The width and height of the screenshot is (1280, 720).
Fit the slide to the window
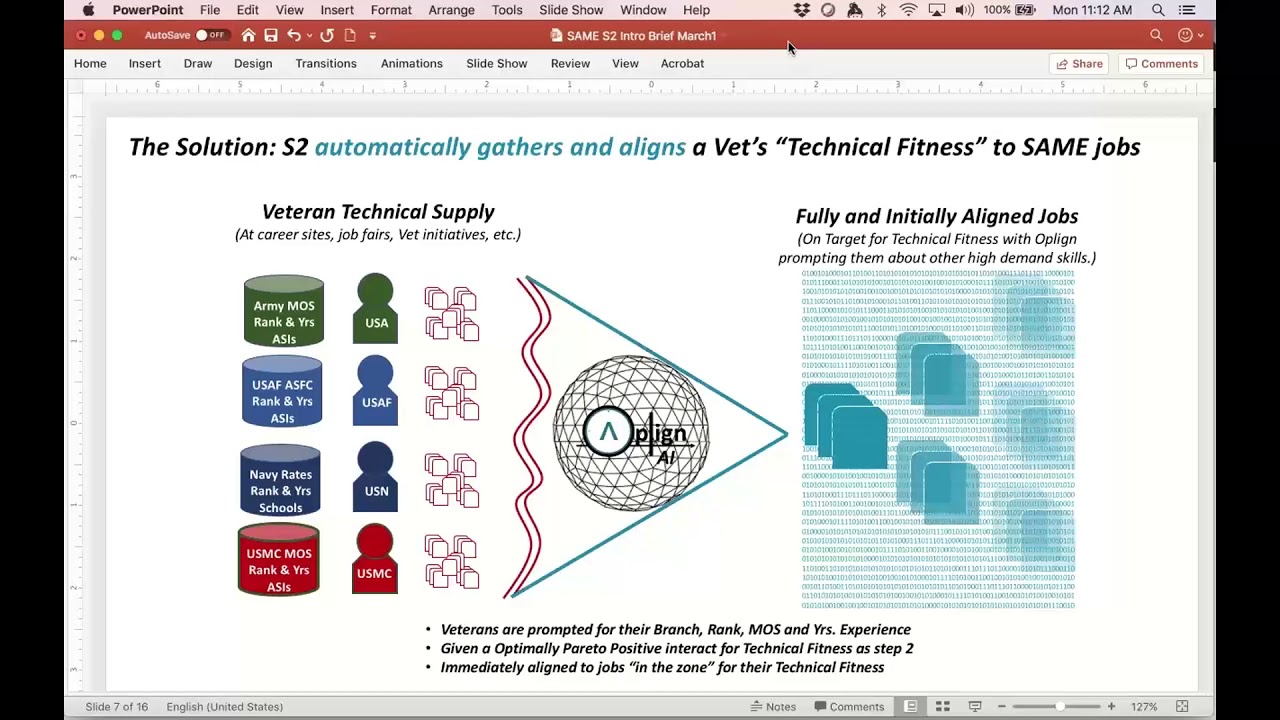(x=1182, y=707)
